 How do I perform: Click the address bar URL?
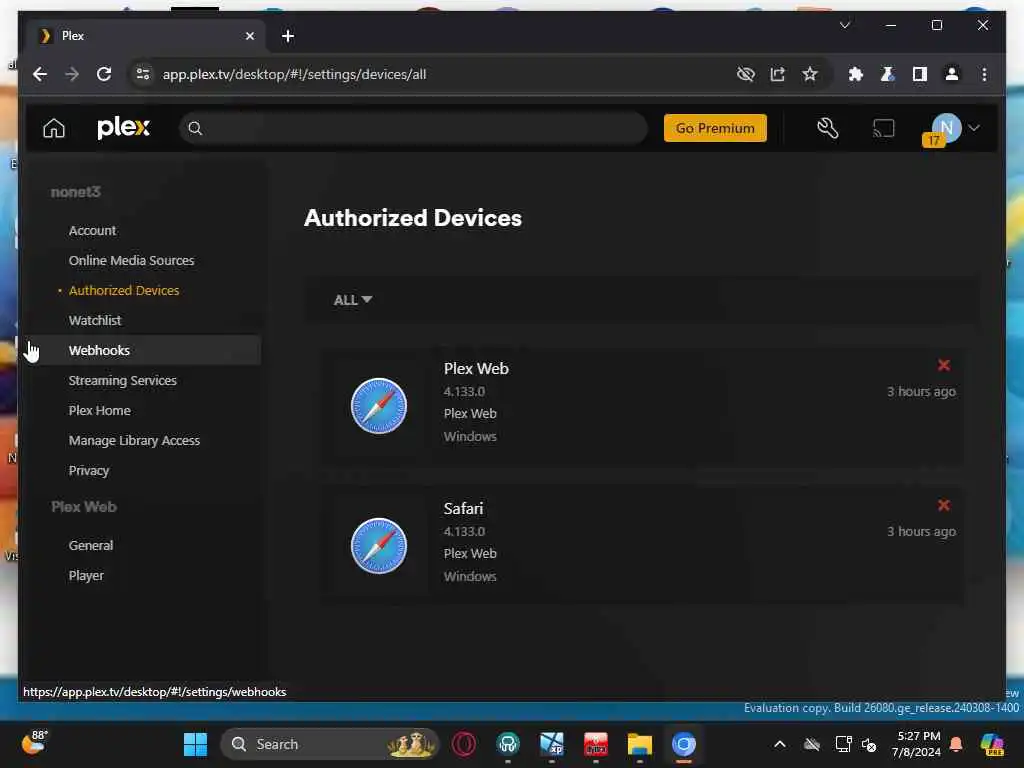coord(295,74)
